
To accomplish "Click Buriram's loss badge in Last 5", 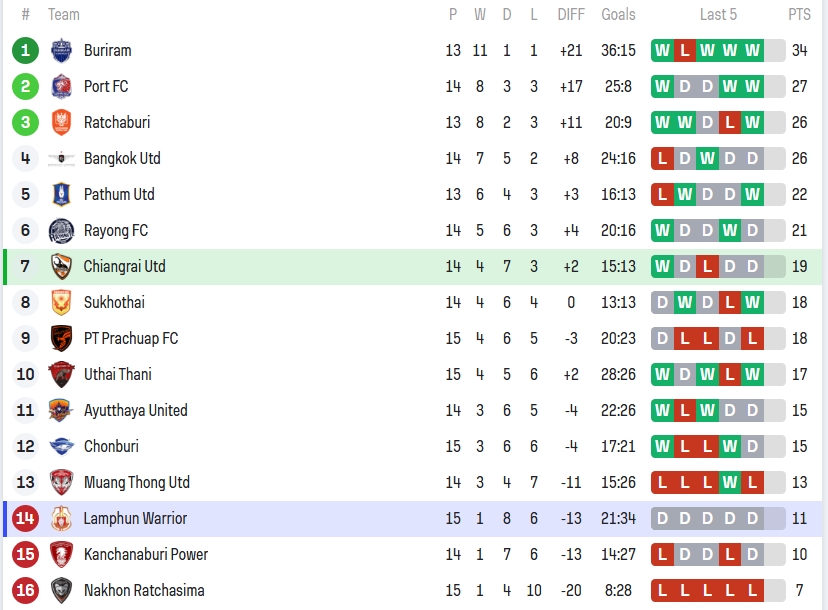I will pyautogui.click(x=685, y=50).
